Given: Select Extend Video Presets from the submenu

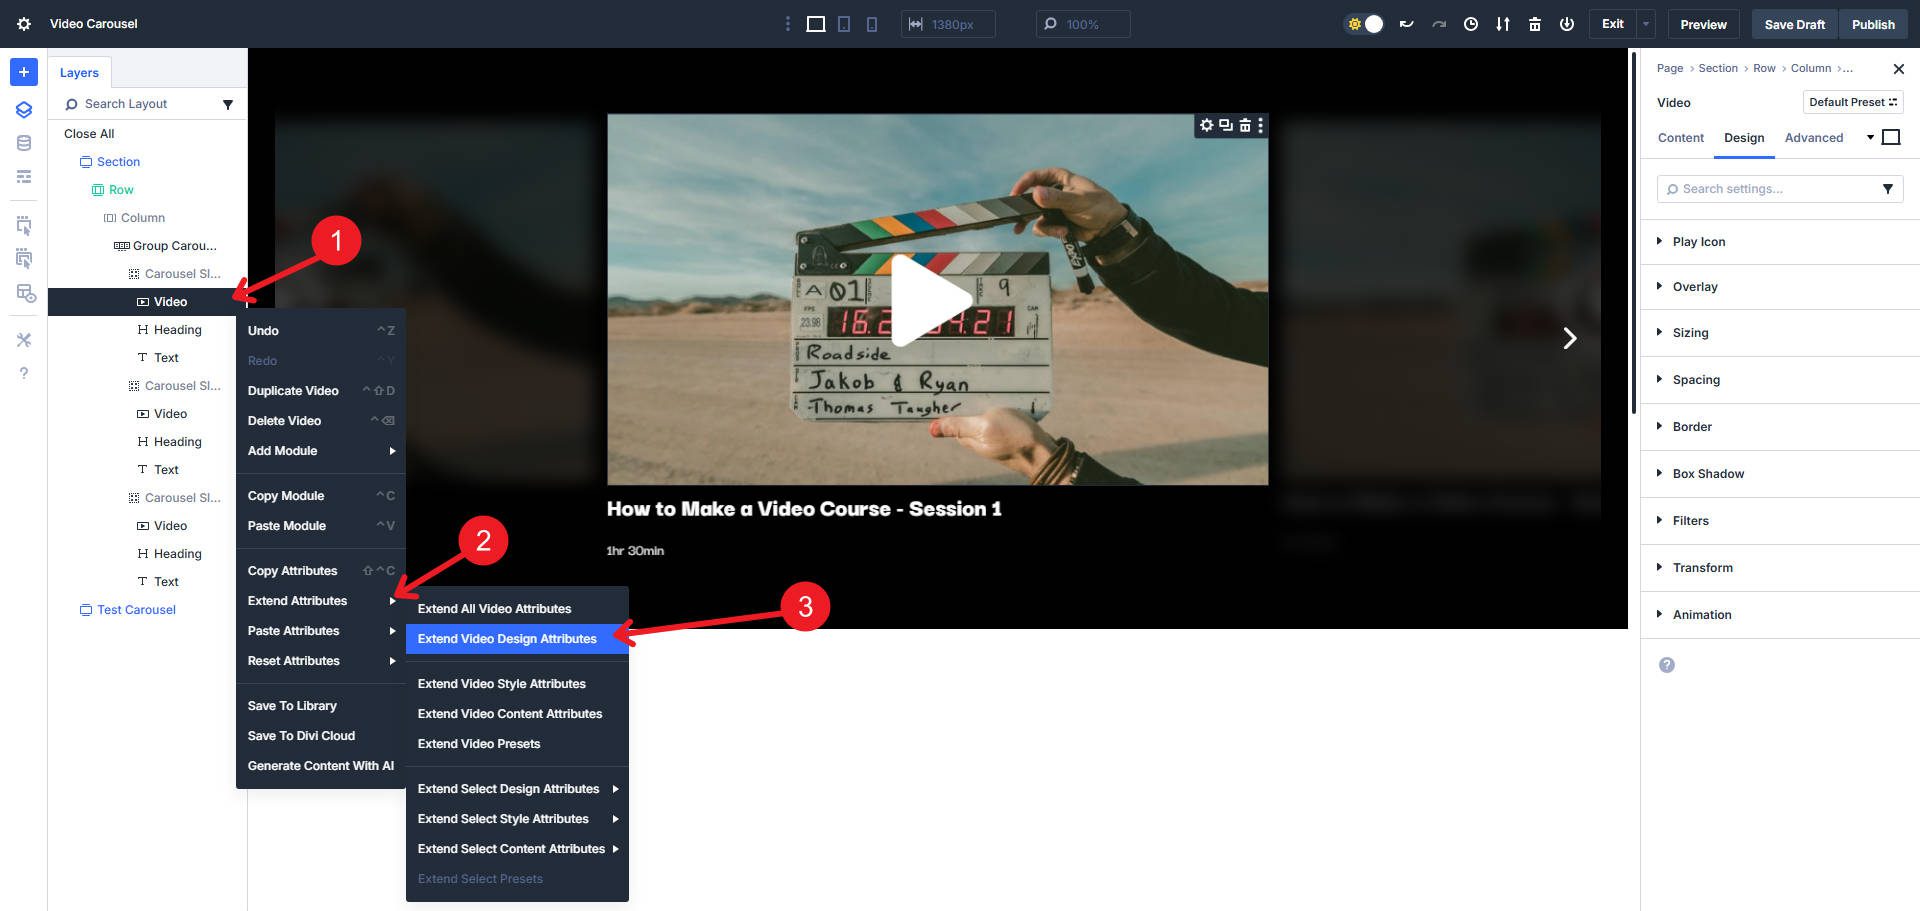Looking at the screenshot, I should click(478, 743).
